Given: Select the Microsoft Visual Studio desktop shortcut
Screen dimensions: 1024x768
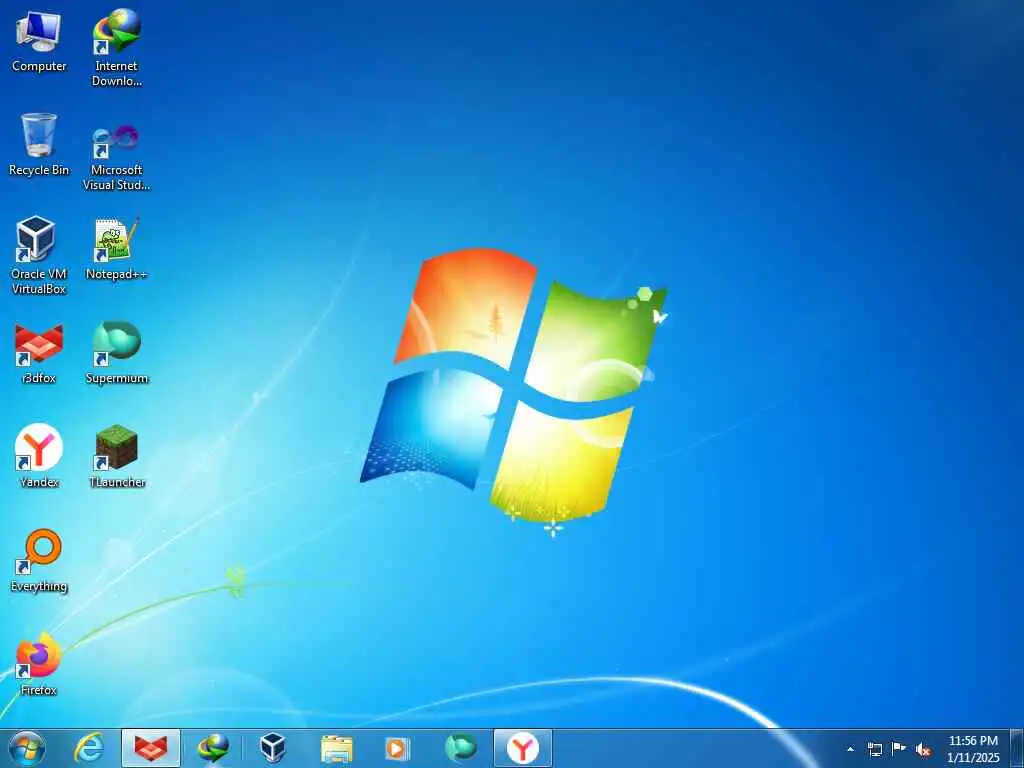Looking at the screenshot, I should pos(116,157).
